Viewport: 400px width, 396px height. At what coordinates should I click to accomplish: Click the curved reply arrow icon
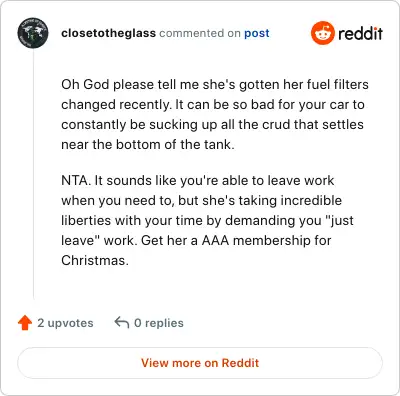pyautogui.click(x=122, y=322)
